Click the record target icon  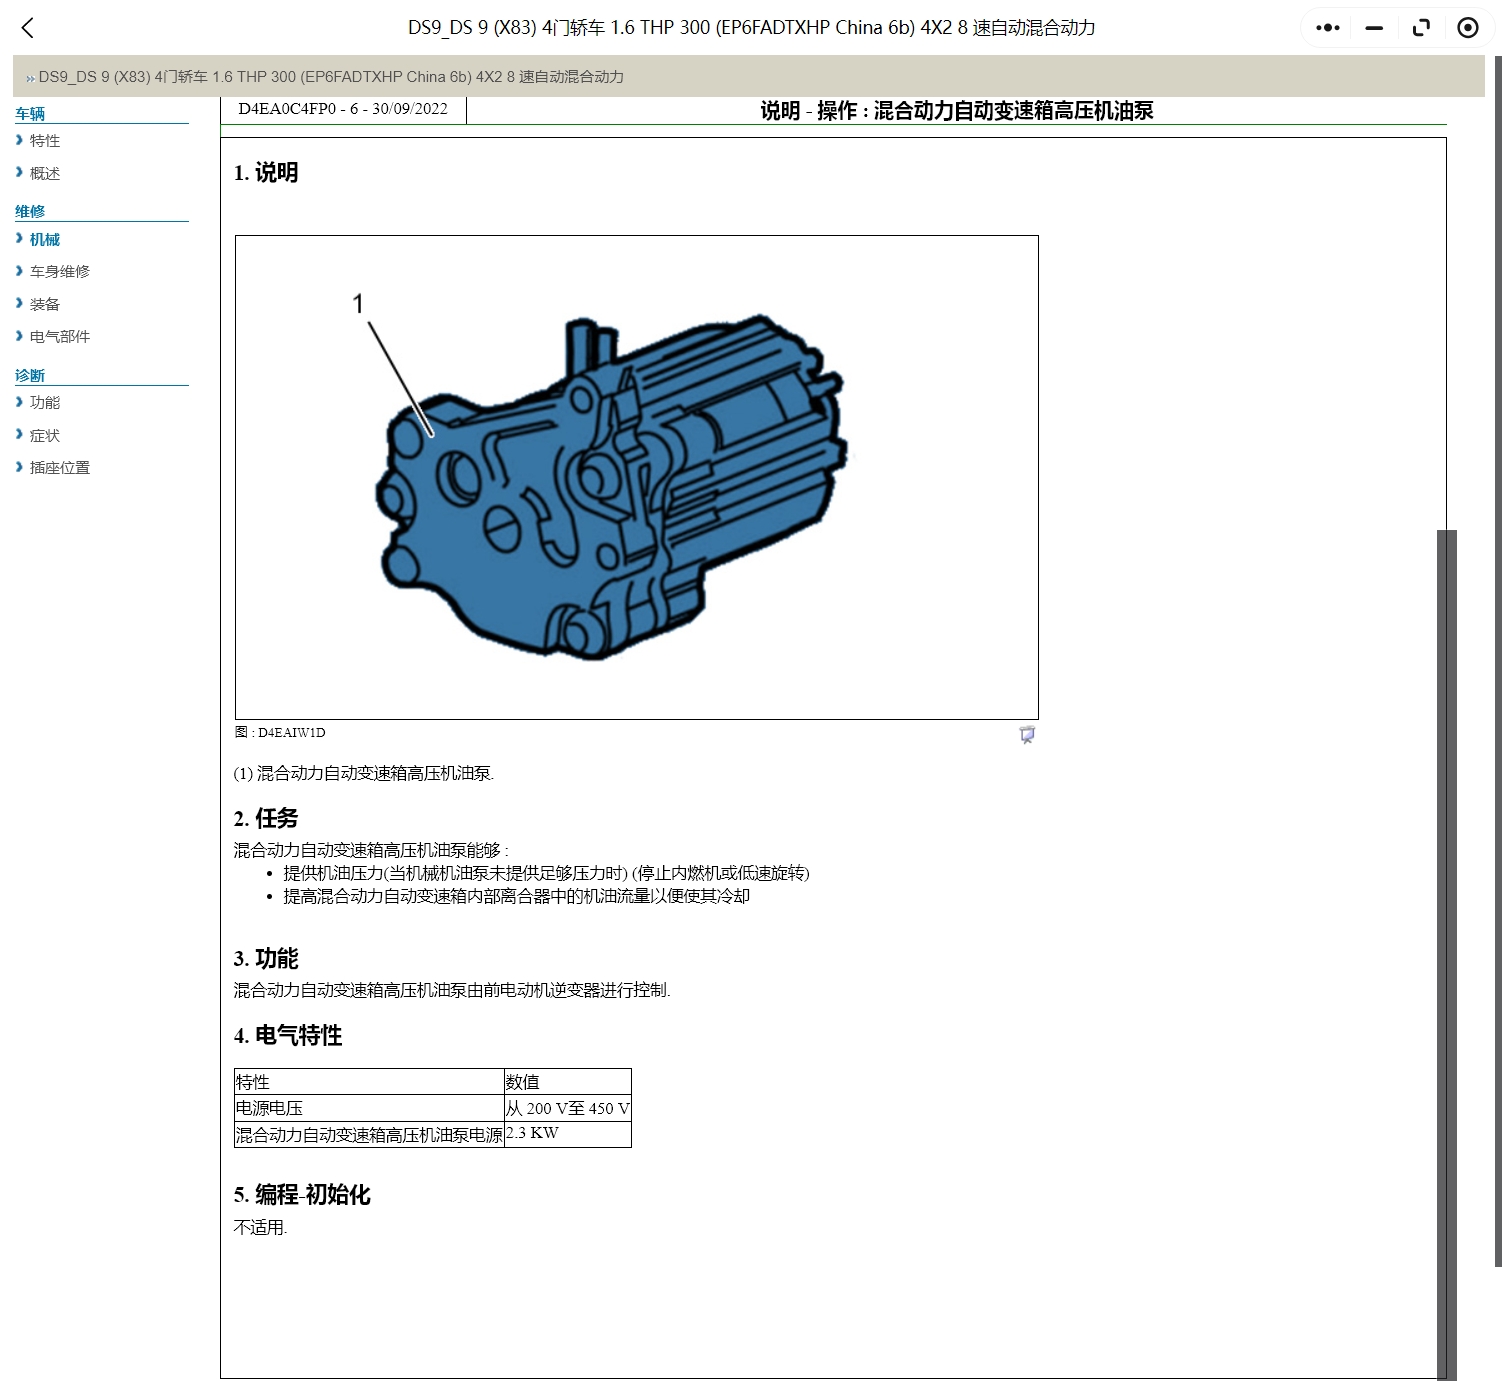pos(1468,27)
